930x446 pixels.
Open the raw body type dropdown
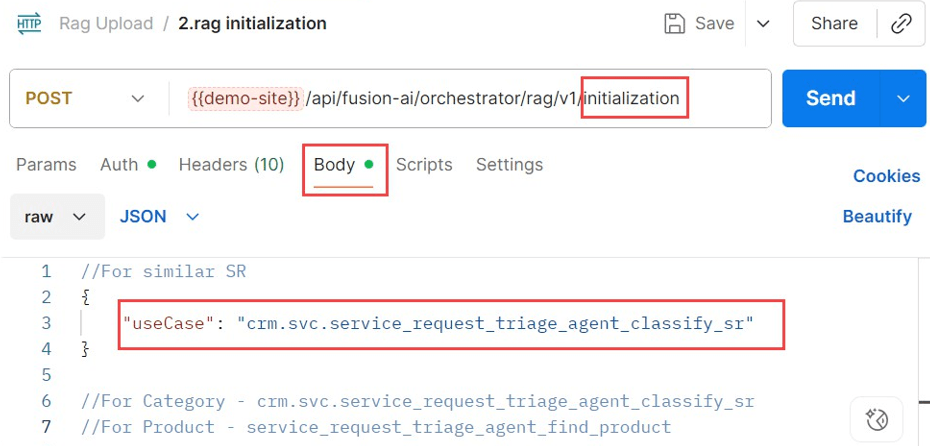tap(57, 217)
